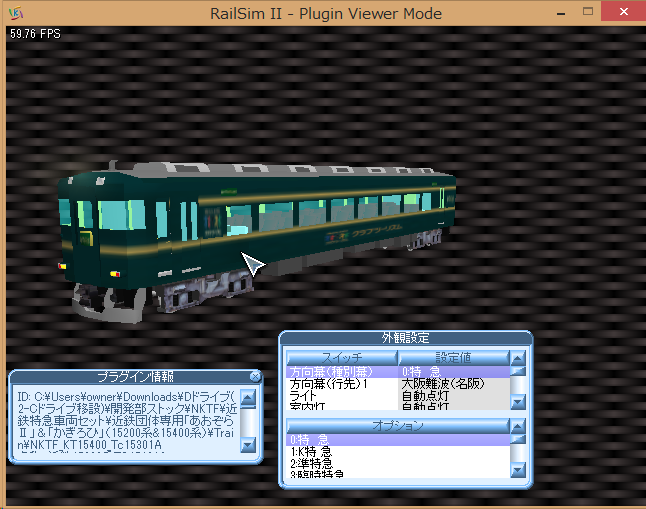Click the スイッチ column header
This screenshot has width=646, height=509.
pyautogui.click(x=342, y=358)
